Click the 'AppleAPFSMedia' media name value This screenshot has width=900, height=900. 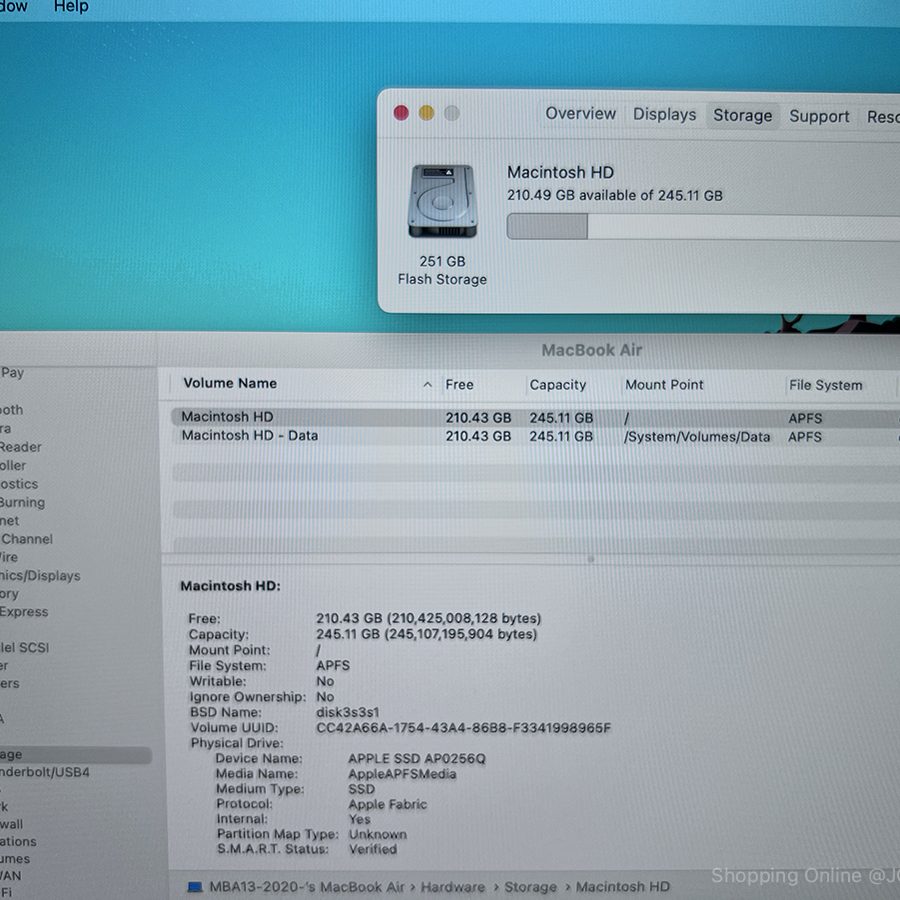[402, 774]
